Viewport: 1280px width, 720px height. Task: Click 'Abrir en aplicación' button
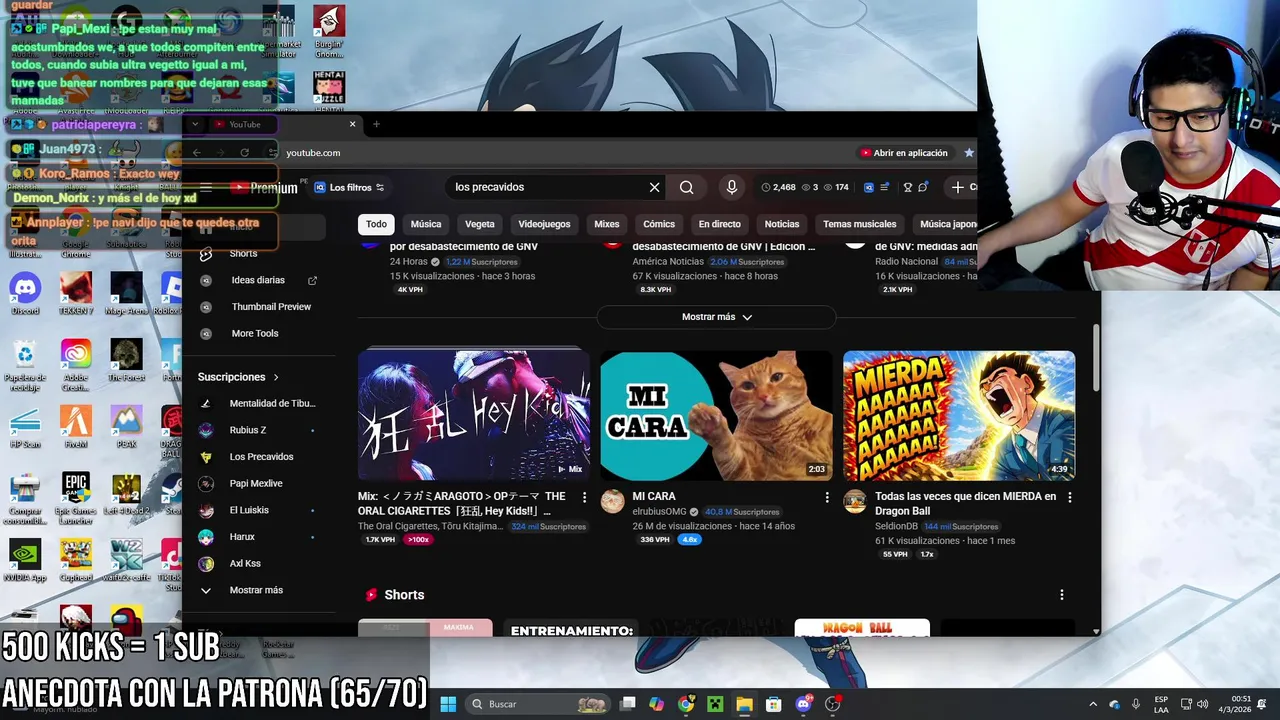(x=903, y=153)
